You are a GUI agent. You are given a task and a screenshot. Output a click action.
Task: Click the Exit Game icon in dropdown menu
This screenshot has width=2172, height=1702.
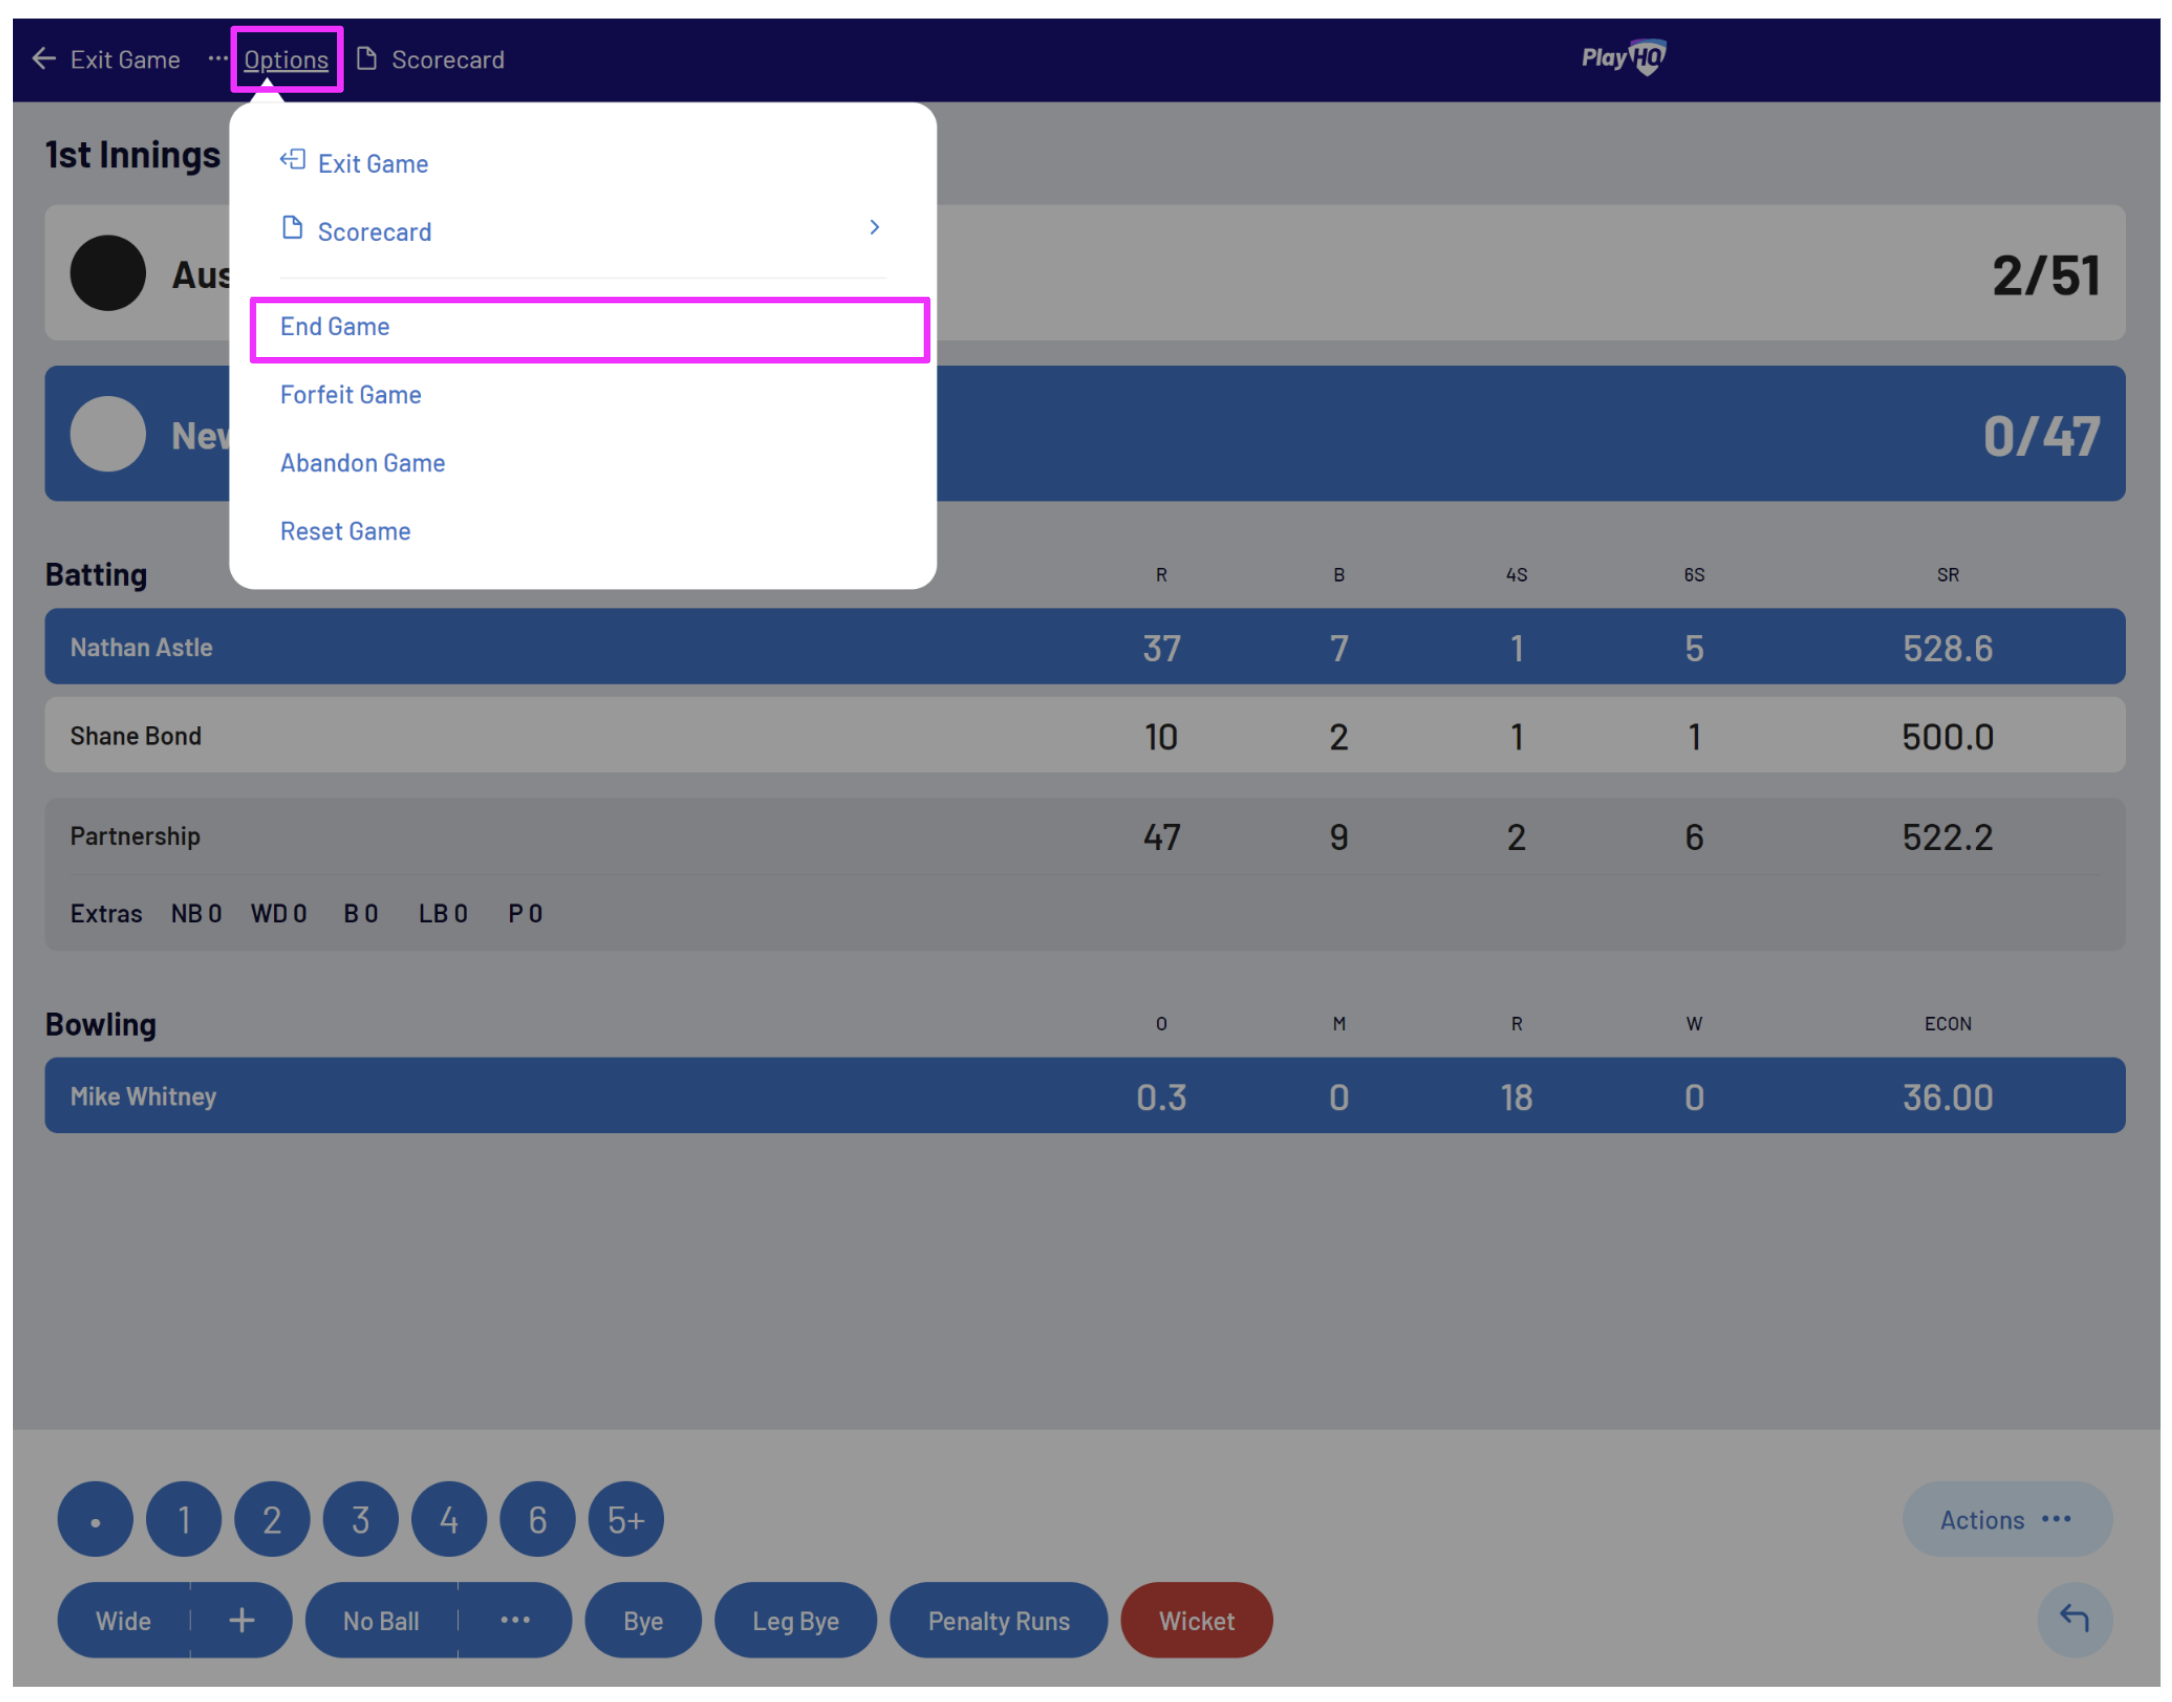292,161
